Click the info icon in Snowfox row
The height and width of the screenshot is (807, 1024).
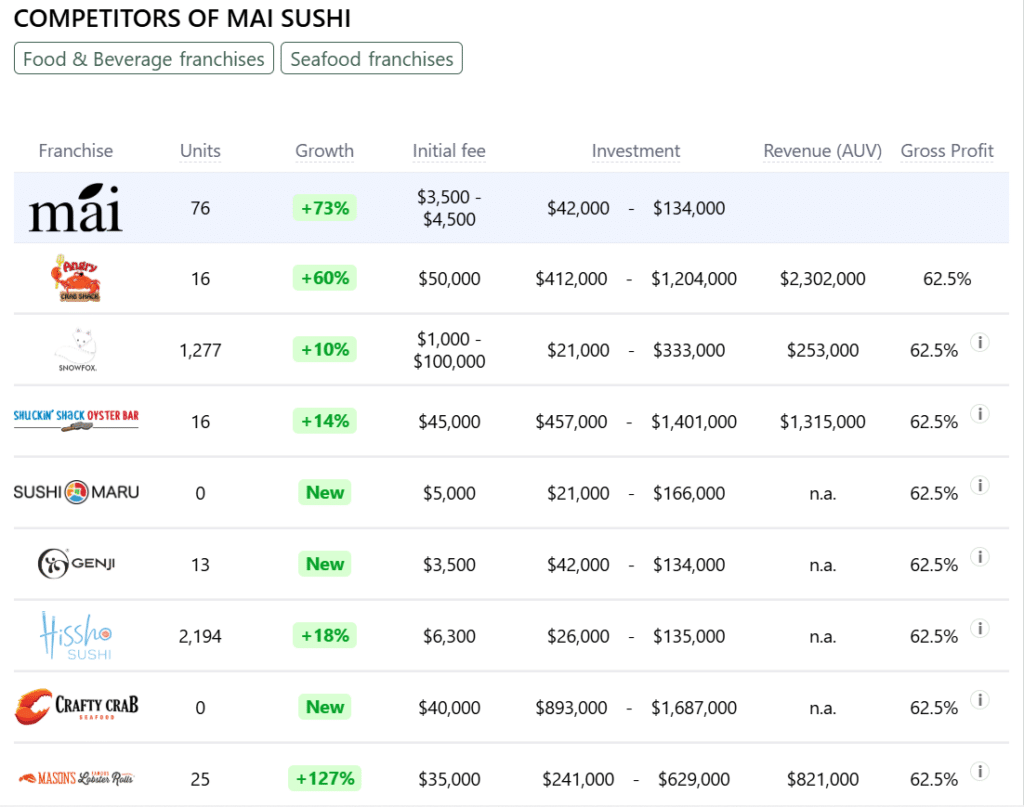pyautogui.click(x=980, y=342)
